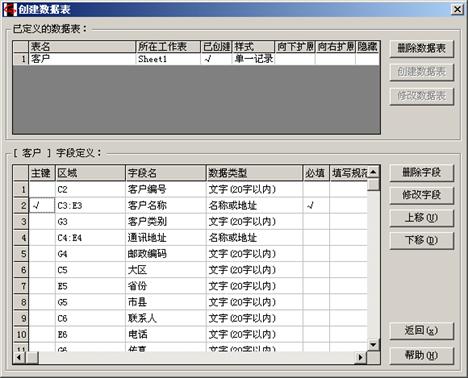Select field name 客户编号
Image resolution: width=468 pixels, height=378 pixels.
point(166,189)
